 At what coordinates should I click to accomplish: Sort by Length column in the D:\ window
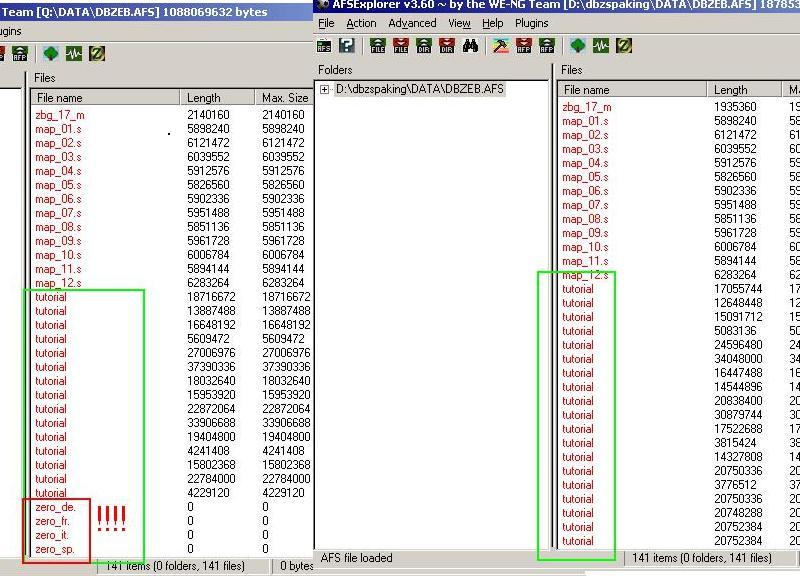(744, 90)
